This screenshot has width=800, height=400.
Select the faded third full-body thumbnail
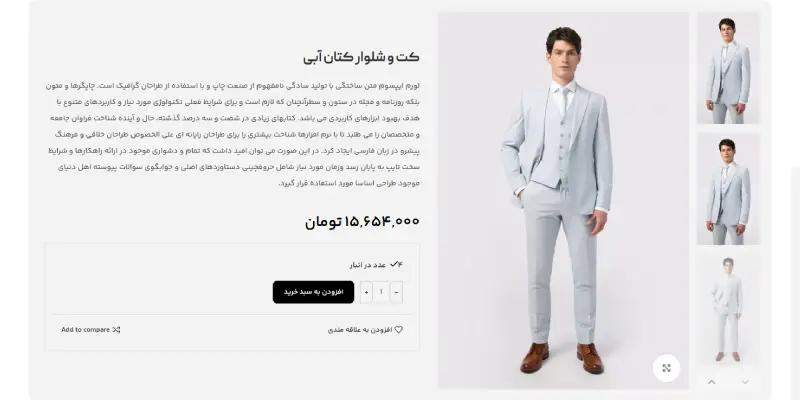click(x=728, y=310)
